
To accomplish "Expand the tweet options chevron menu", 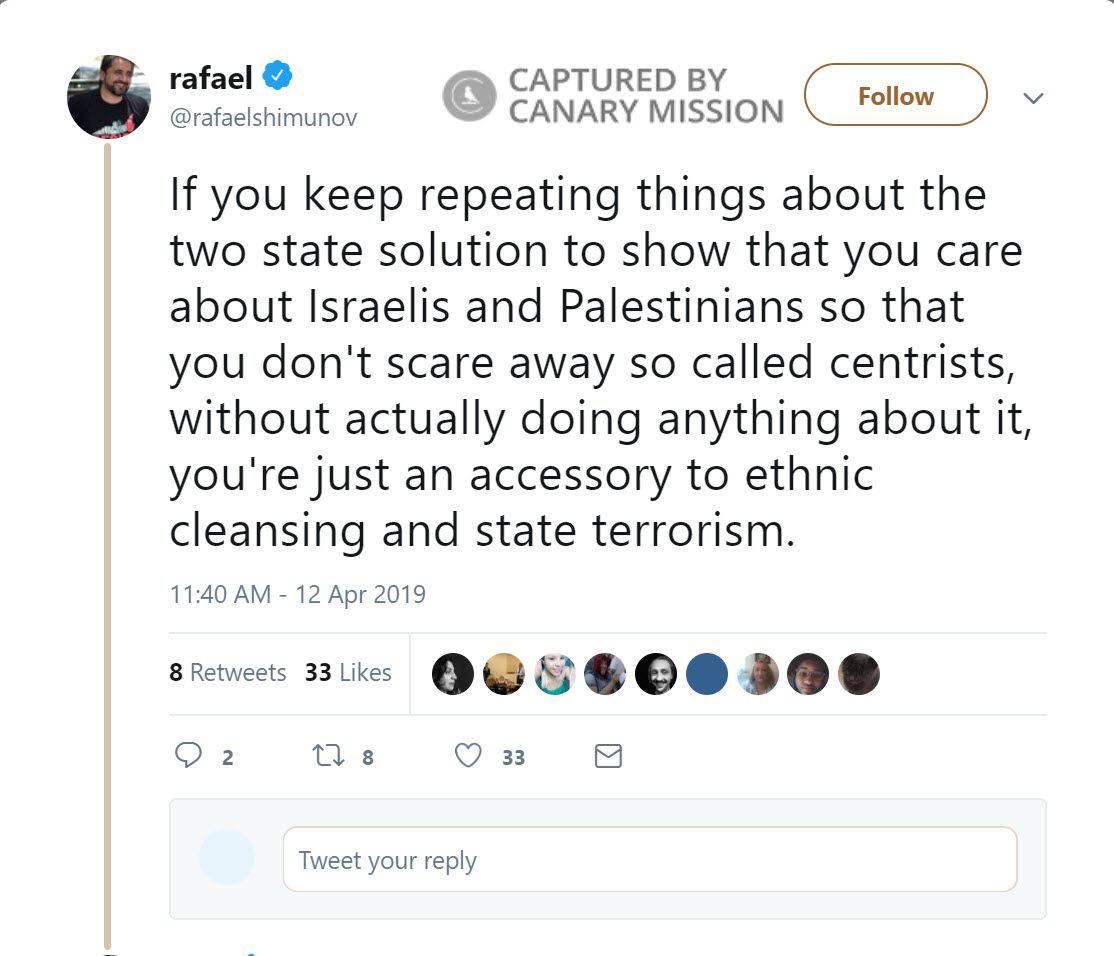I will (x=1034, y=98).
